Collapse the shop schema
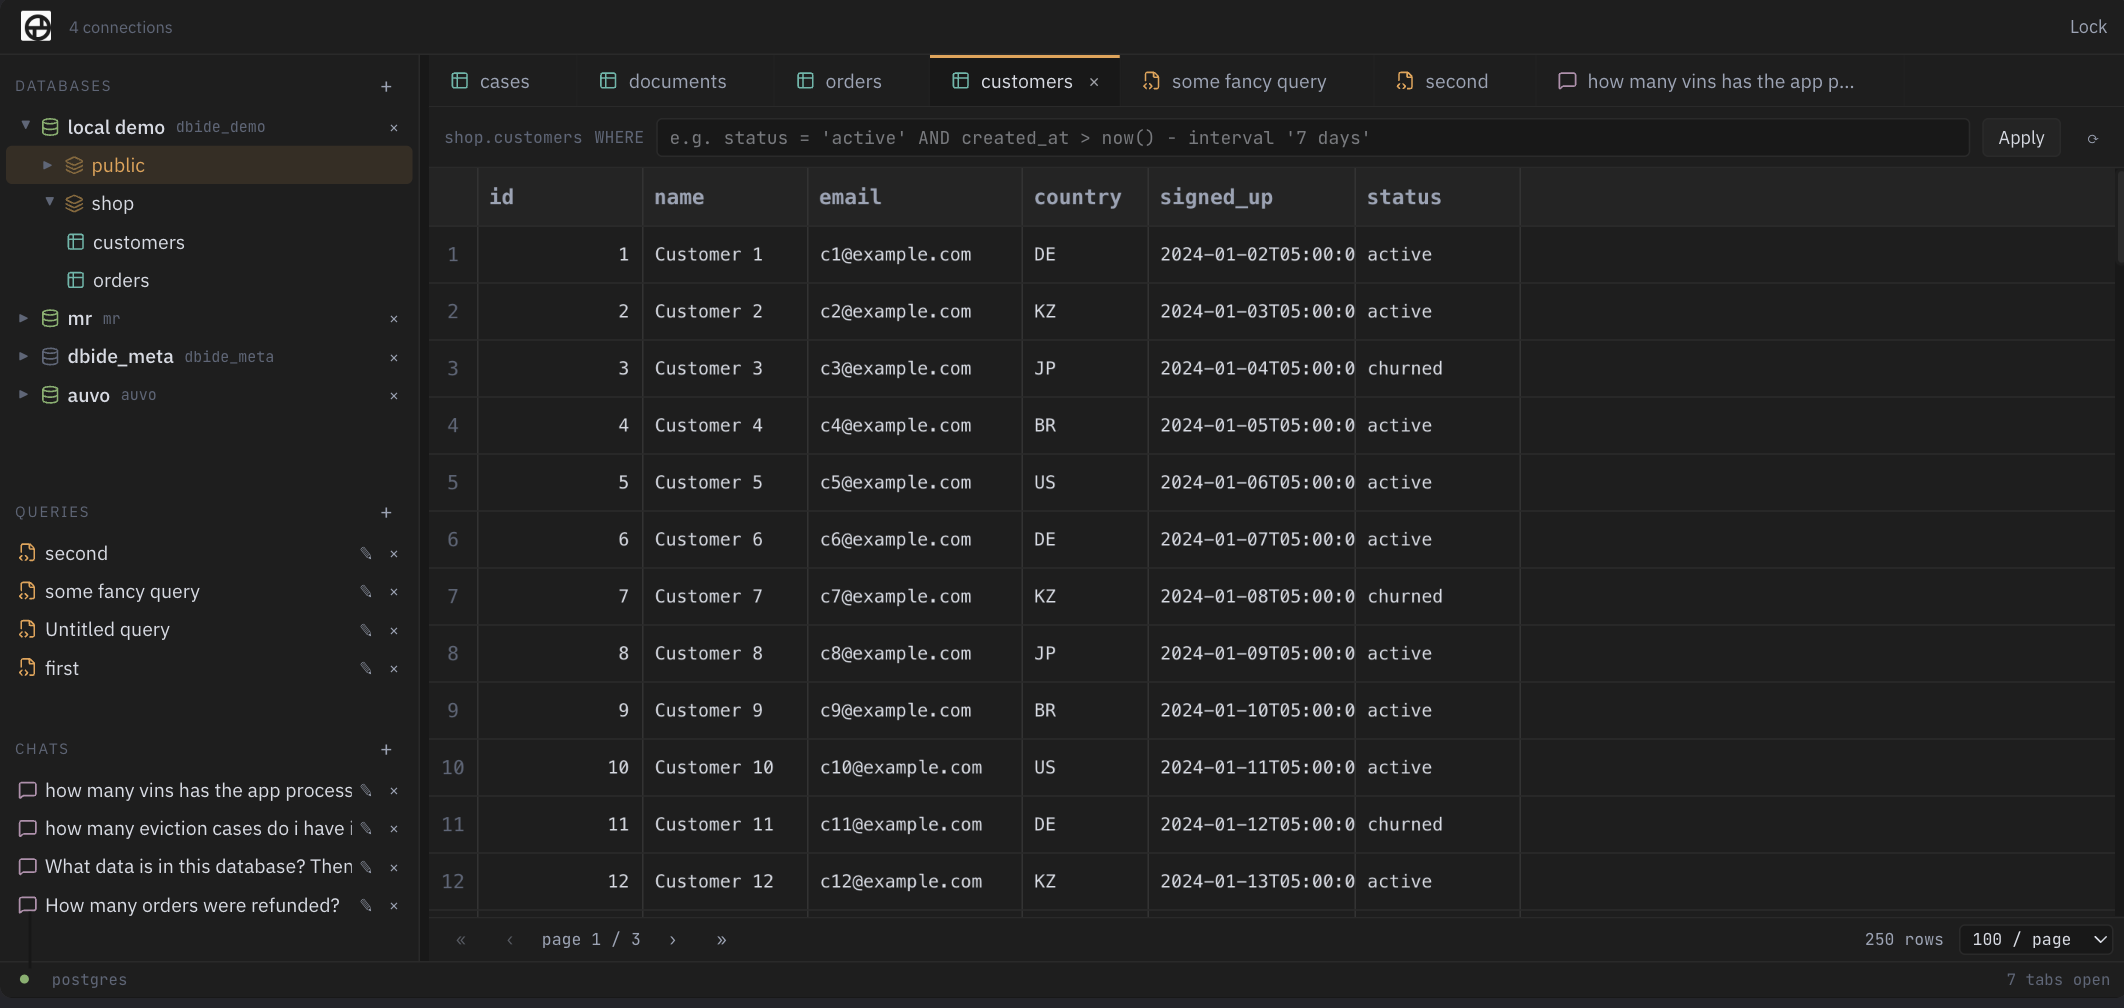 tap(49, 202)
